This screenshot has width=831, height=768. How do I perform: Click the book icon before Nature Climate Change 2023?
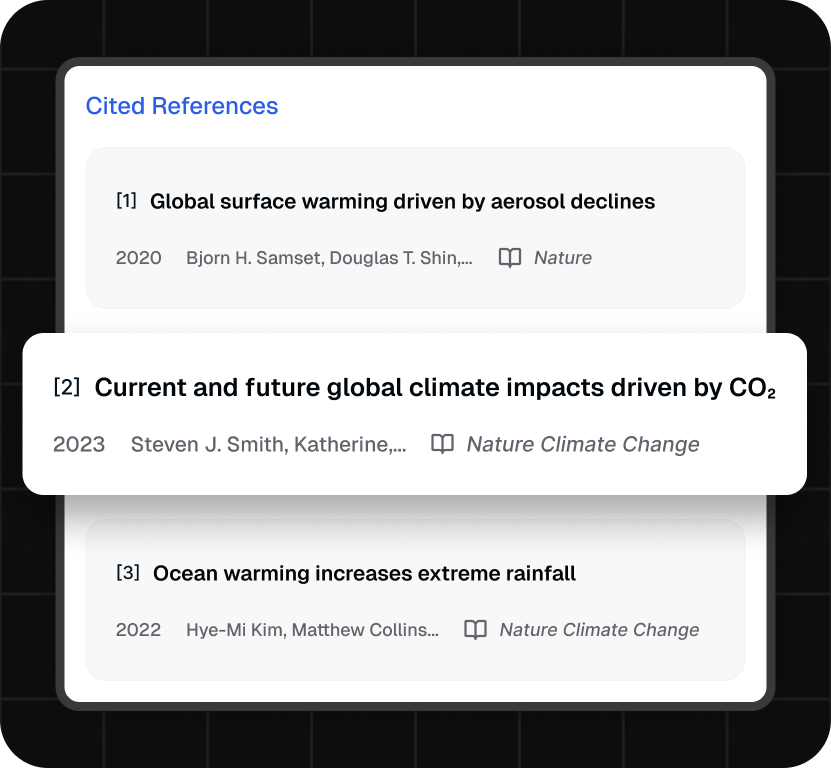pos(443,444)
